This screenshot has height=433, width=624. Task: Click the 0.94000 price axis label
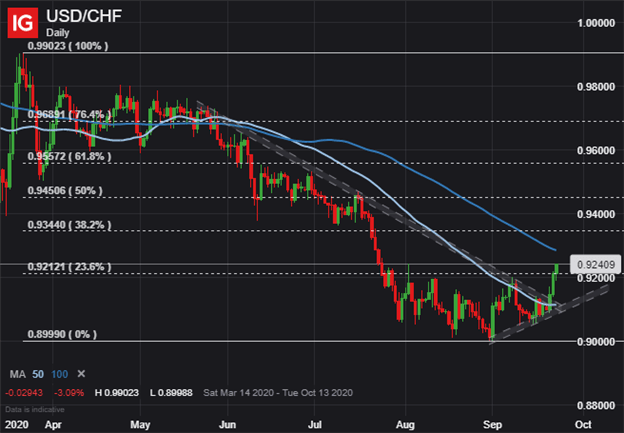pyautogui.click(x=596, y=214)
